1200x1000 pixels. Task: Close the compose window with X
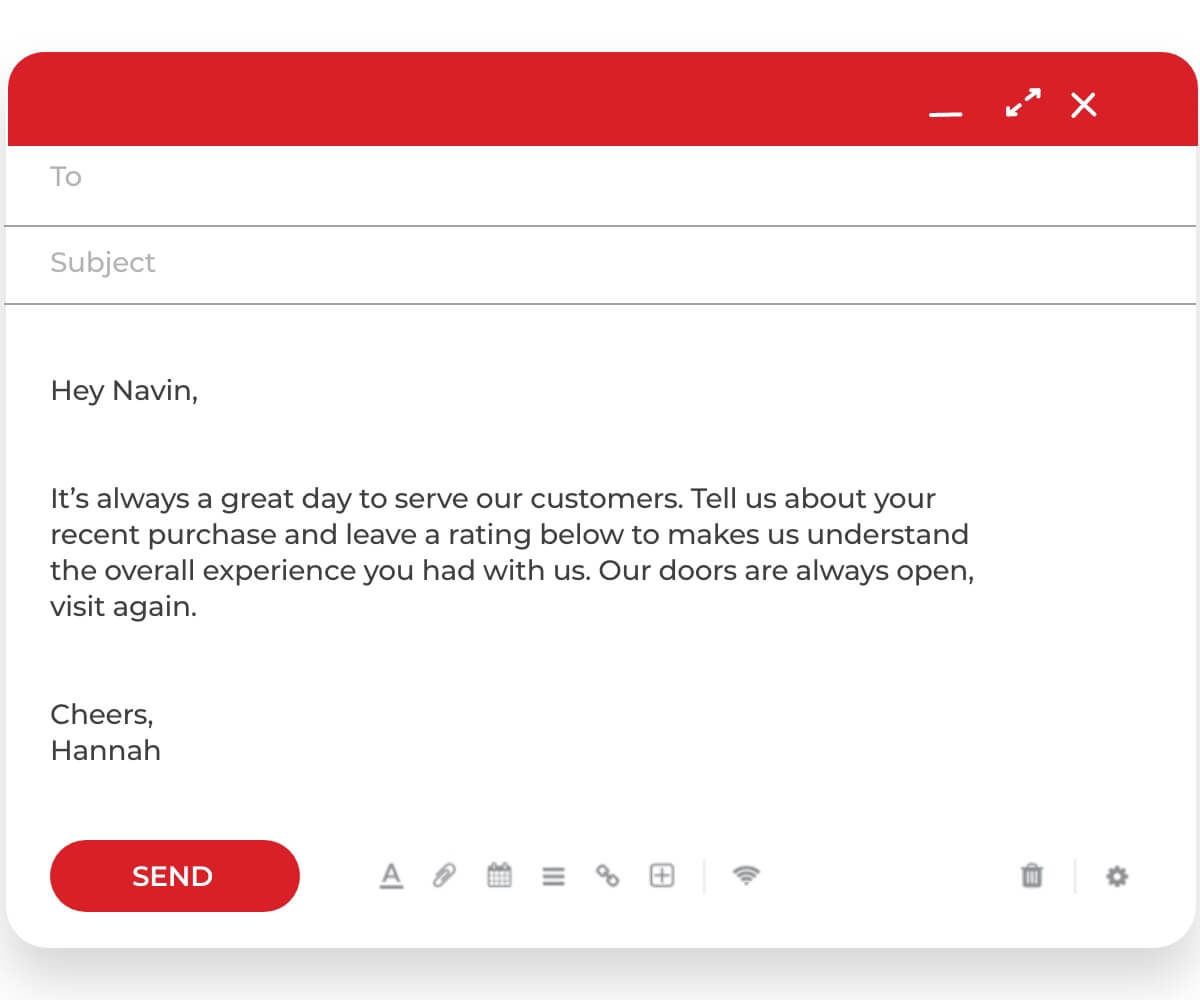point(1083,104)
